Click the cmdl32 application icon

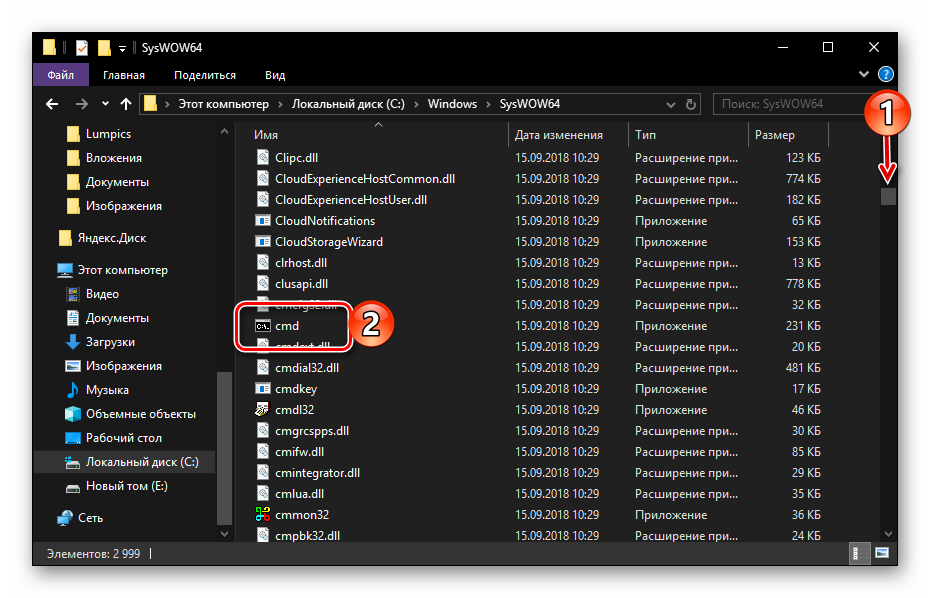(263, 410)
